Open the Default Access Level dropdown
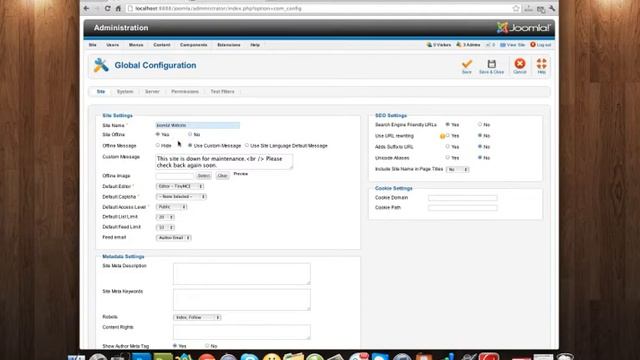This screenshot has height=360, width=640. pyautogui.click(x=171, y=207)
